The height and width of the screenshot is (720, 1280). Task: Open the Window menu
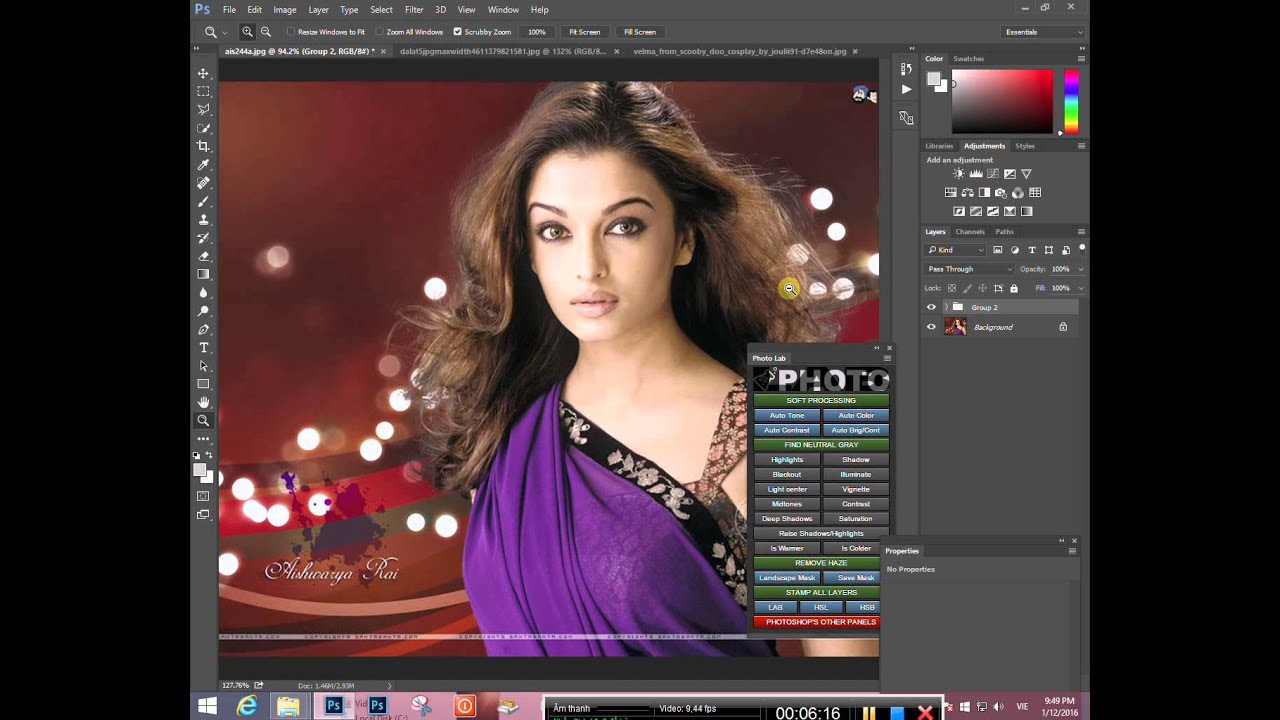(x=503, y=9)
